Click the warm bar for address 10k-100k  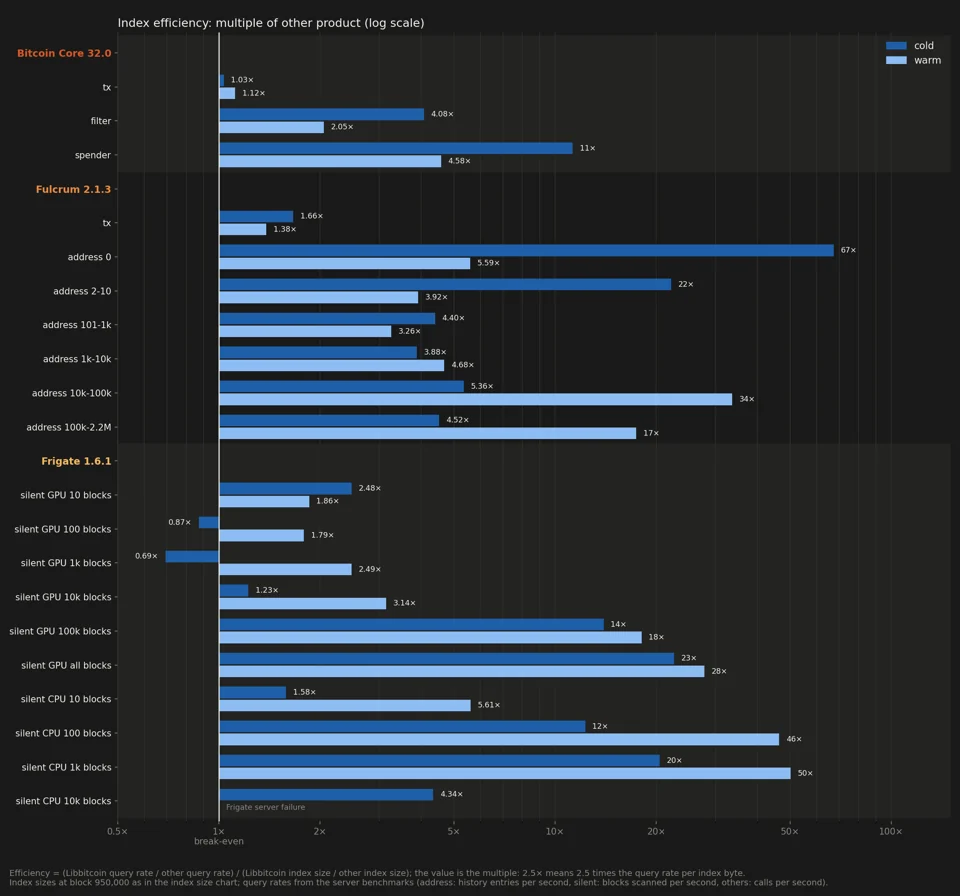click(x=476, y=399)
